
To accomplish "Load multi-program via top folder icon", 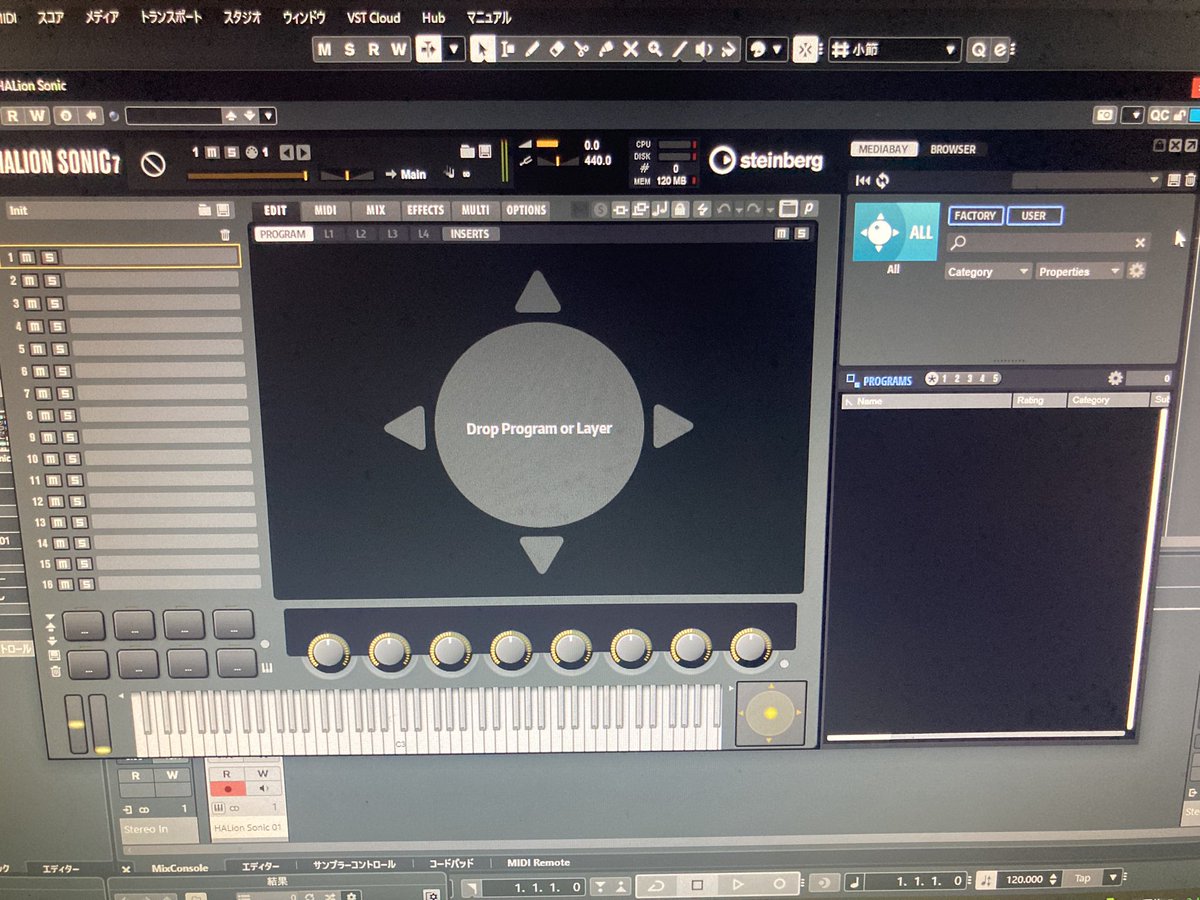I will point(467,151).
